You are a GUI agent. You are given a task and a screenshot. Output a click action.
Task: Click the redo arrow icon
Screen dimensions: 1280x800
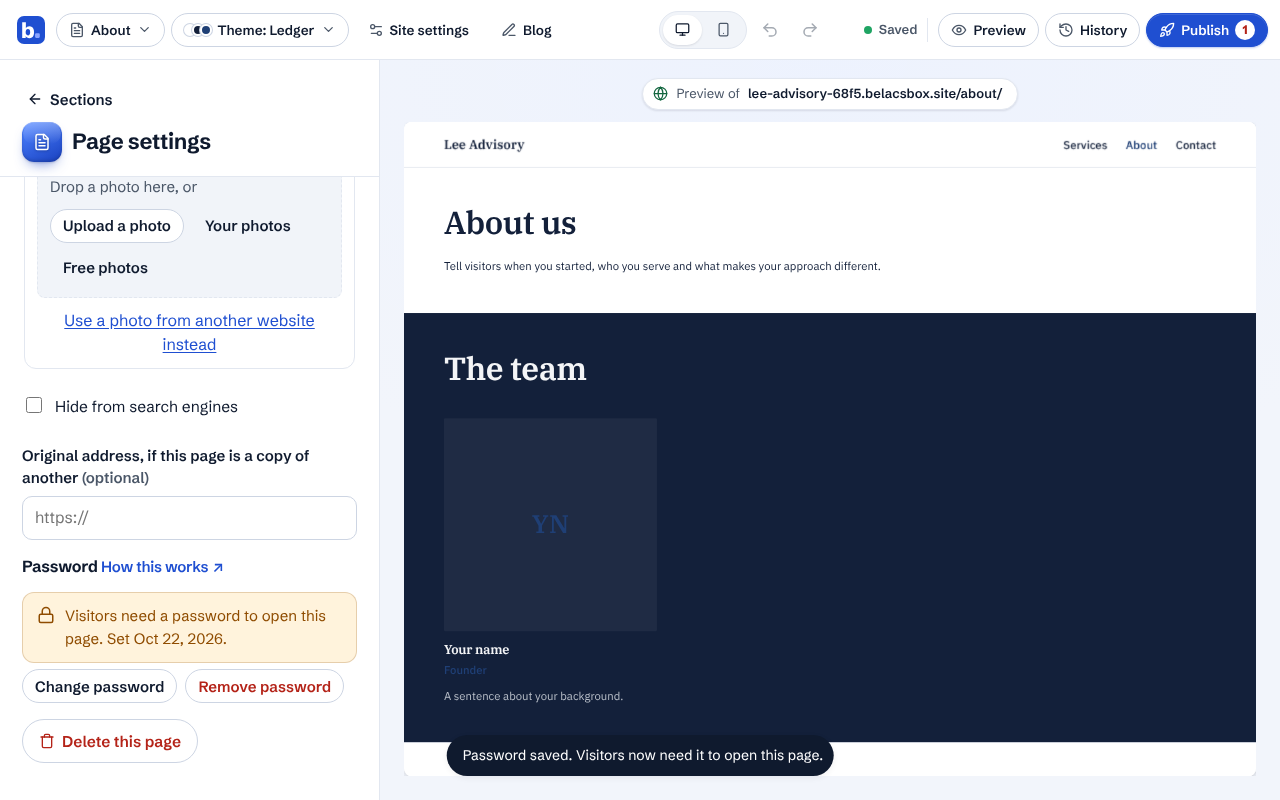pos(810,30)
